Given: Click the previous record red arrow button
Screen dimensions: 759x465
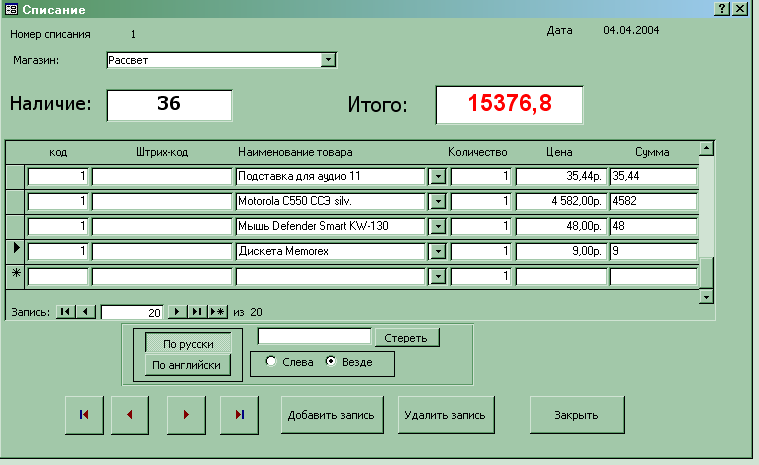Looking at the screenshot, I should point(129,415).
